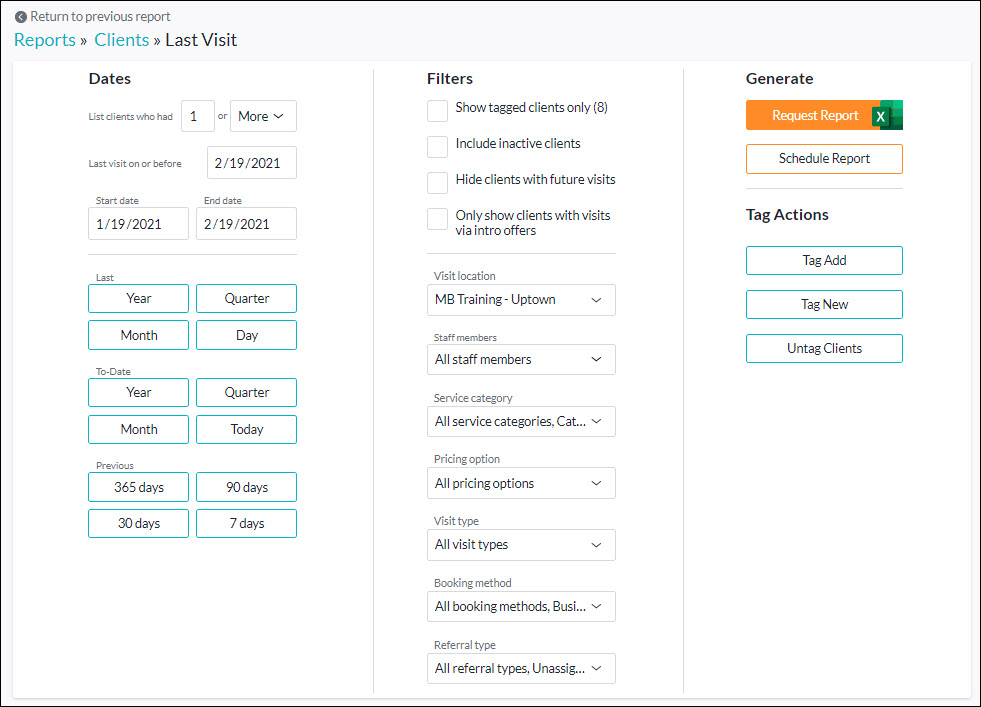Enable Hide clients with future visits

click(437, 182)
